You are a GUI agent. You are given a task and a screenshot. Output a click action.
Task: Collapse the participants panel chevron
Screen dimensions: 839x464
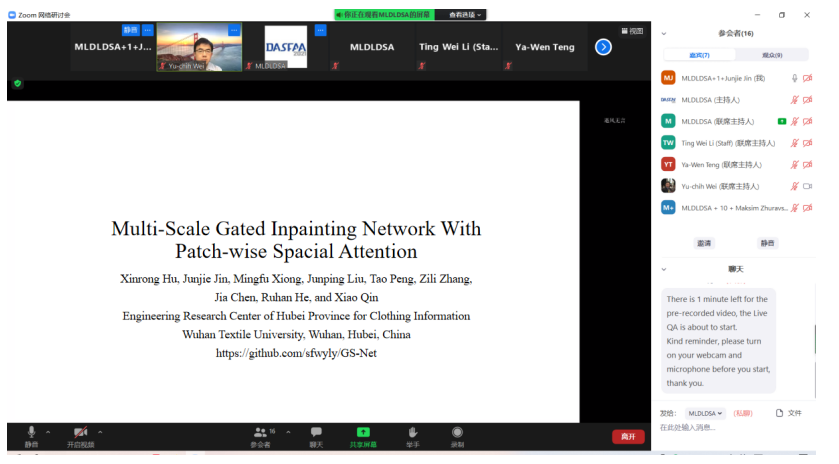(x=664, y=33)
